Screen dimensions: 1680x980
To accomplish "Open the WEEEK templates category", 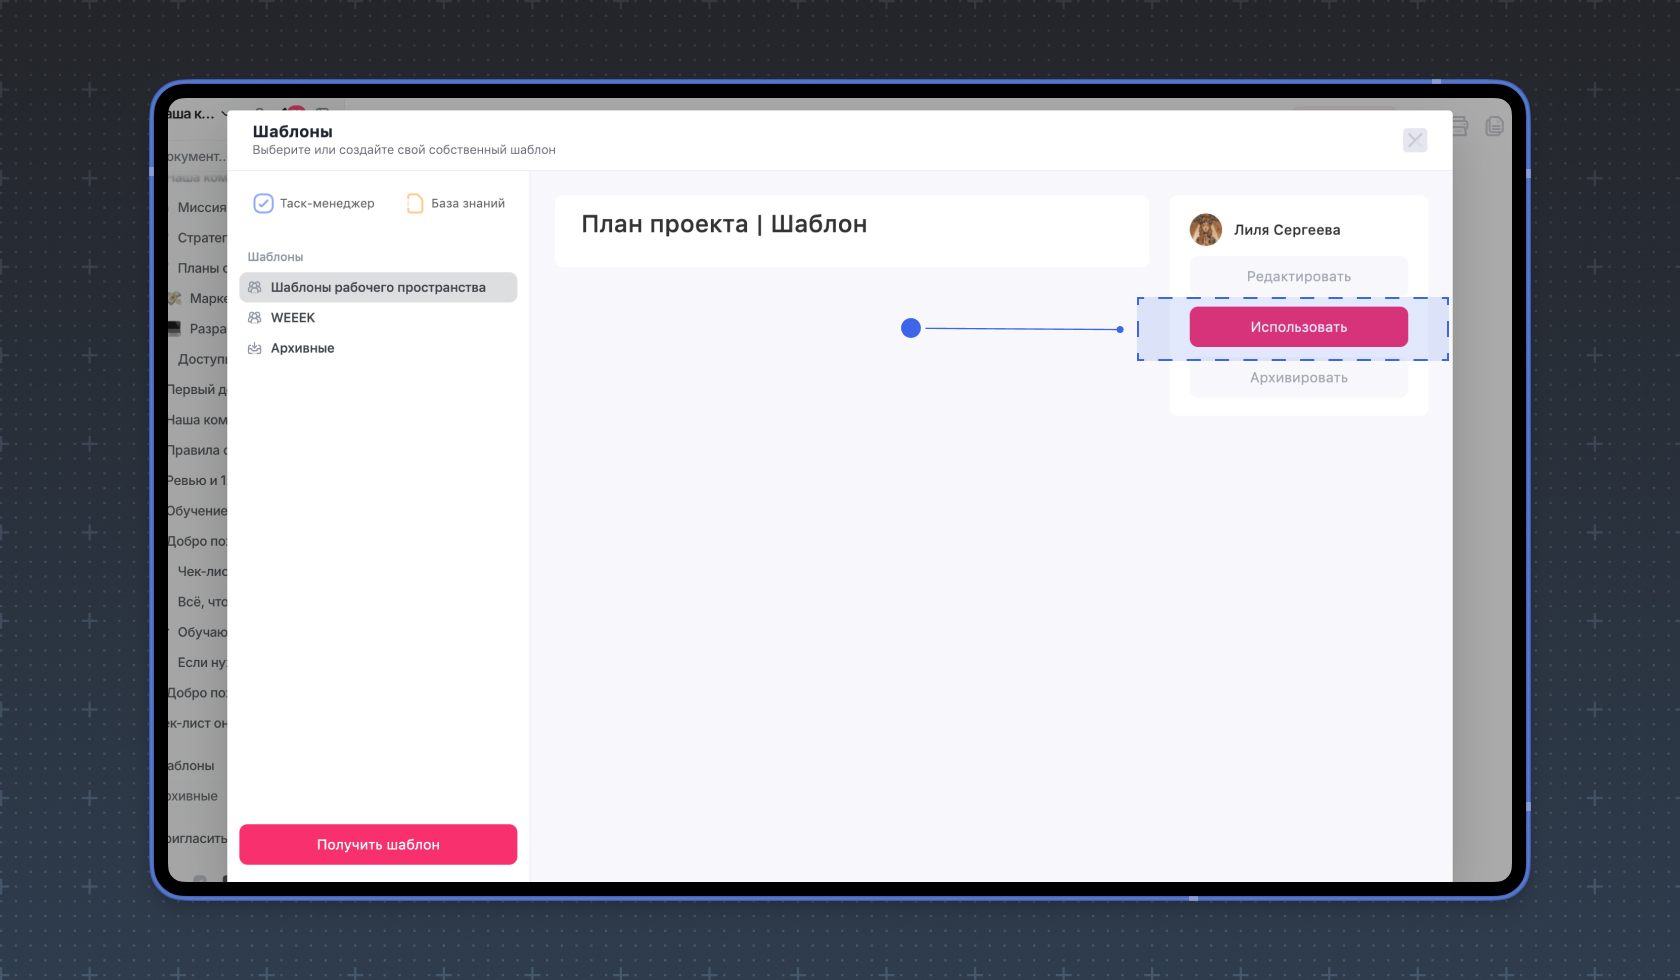I will [293, 318].
